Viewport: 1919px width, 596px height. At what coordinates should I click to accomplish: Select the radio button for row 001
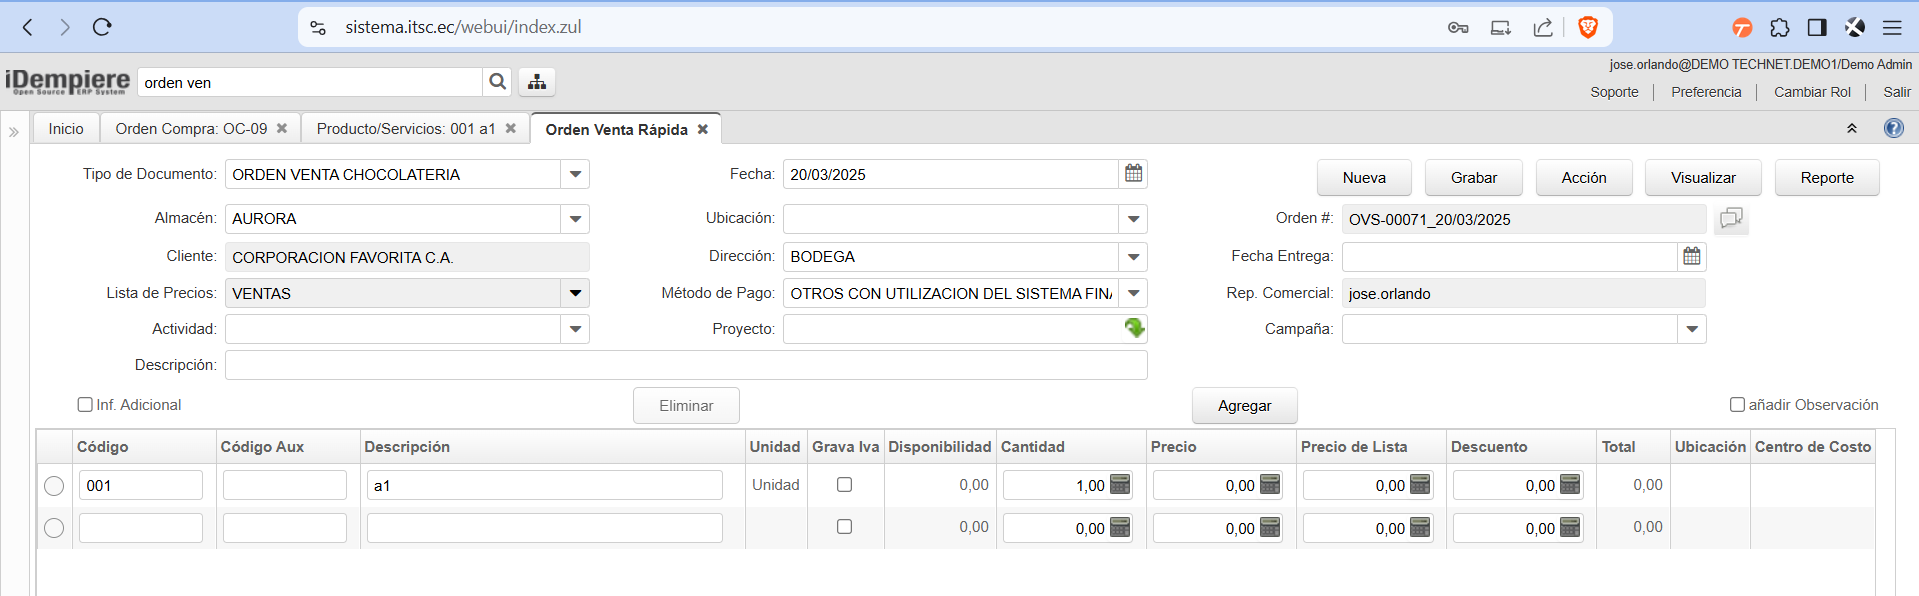pyautogui.click(x=54, y=486)
